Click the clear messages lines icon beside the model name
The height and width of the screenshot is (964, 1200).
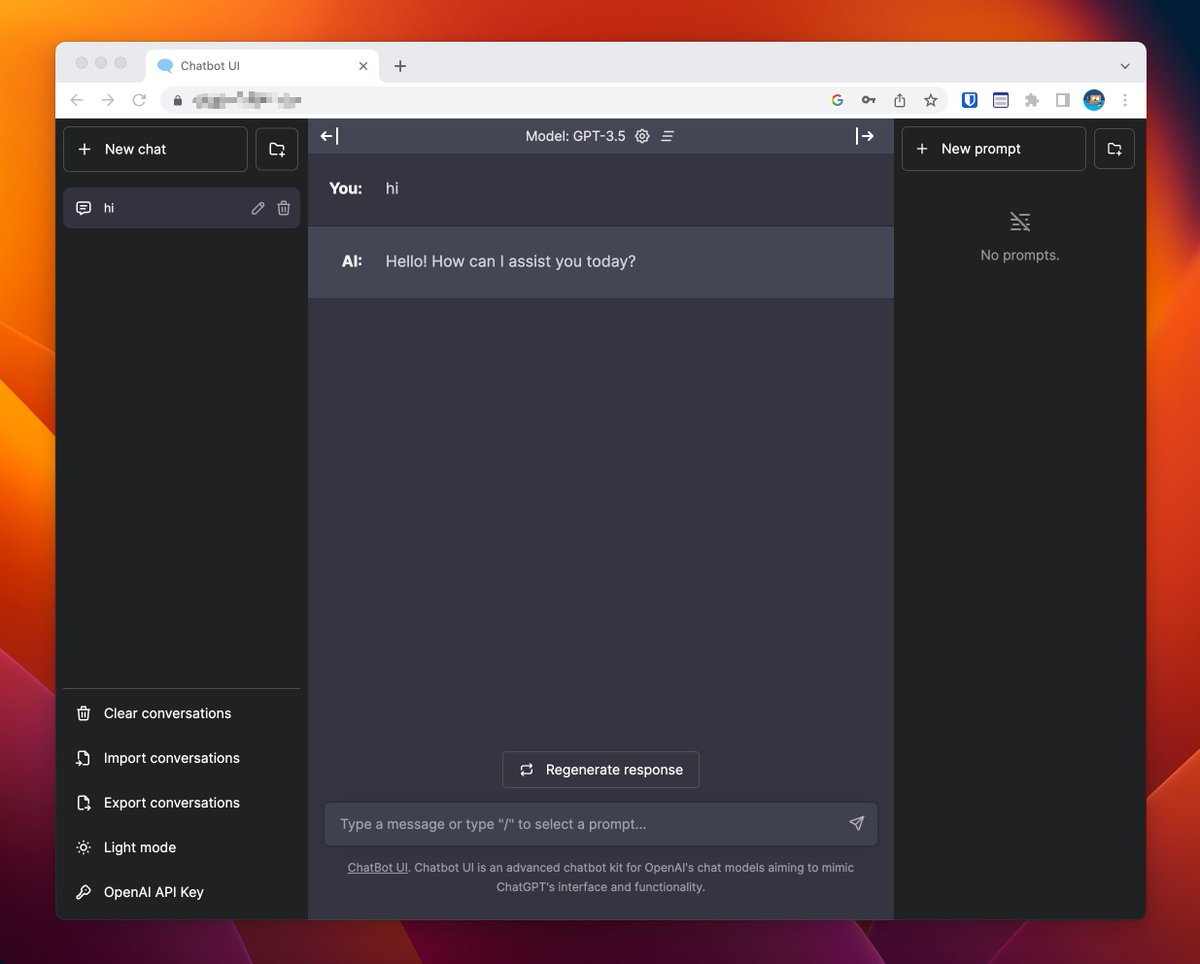click(x=668, y=136)
